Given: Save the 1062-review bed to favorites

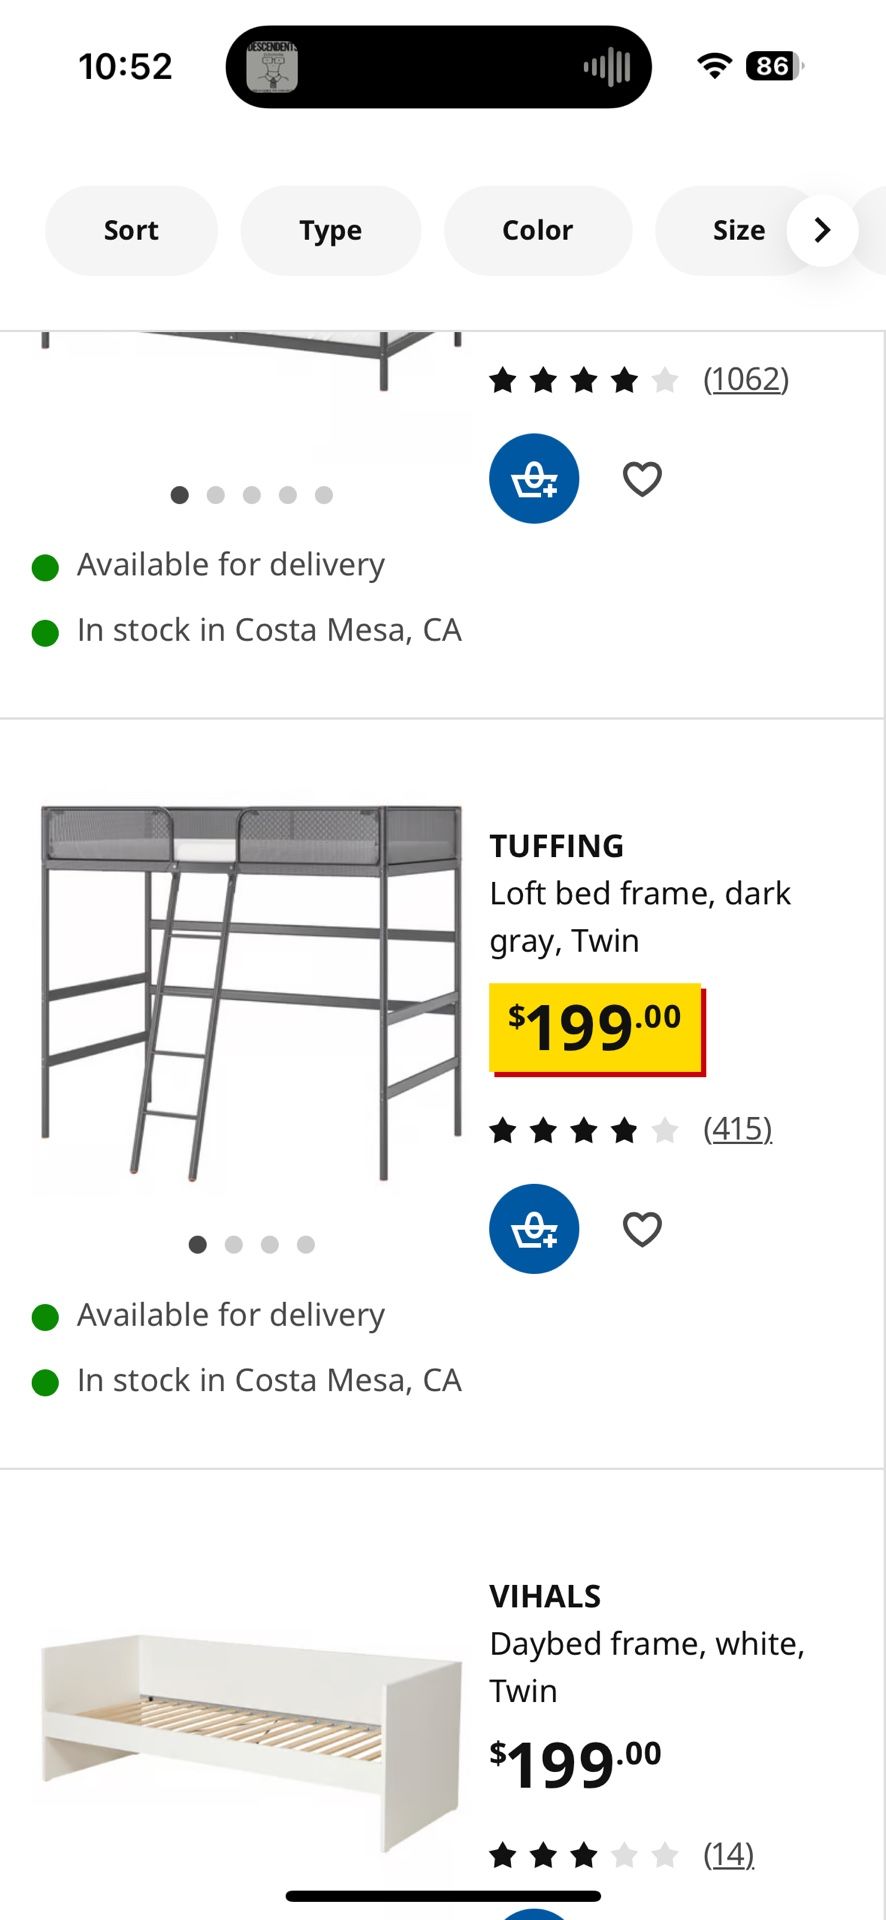Looking at the screenshot, I should 642,478.
